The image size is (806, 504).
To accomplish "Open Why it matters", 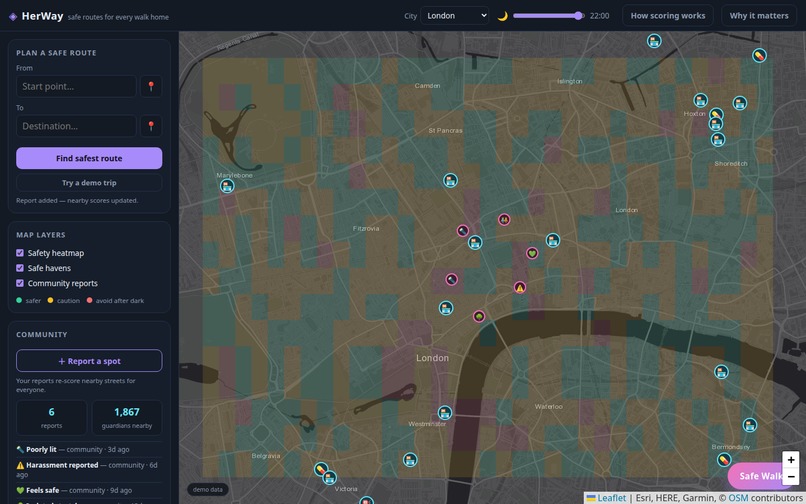I will pos(759,15).
